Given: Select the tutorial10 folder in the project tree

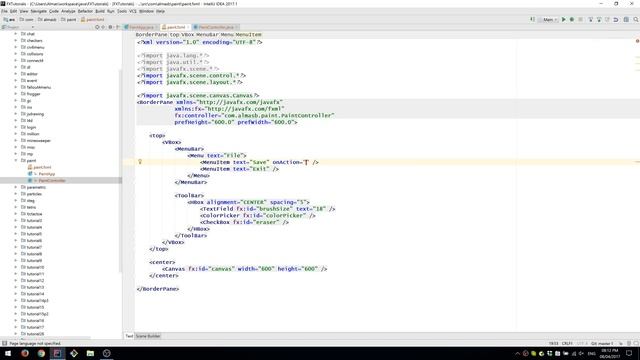Looking at the screenshot, I should (32, 267).
